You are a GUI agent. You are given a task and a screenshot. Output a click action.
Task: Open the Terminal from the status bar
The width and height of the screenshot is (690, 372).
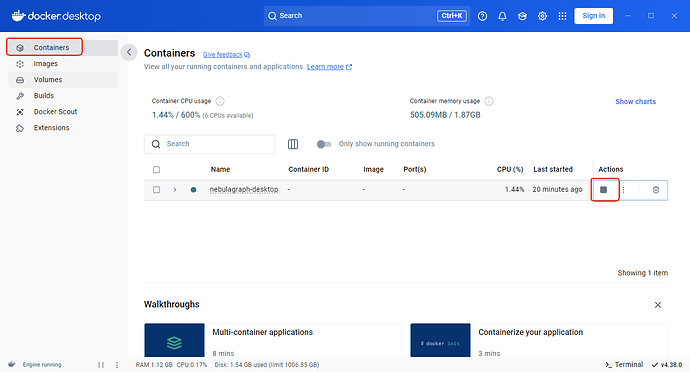(x=624, y=365)
